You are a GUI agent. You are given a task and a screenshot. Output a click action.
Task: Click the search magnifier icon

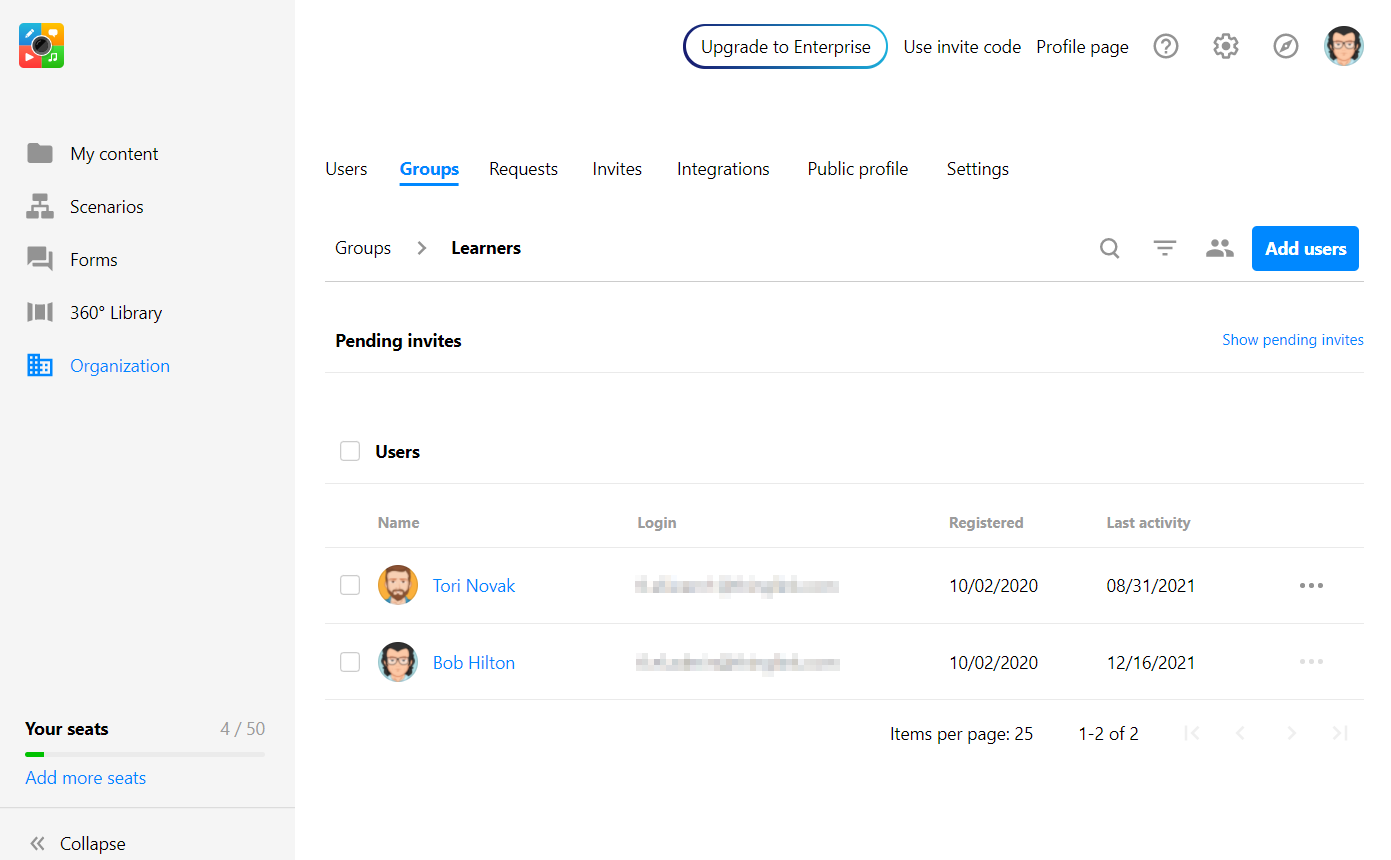click(x=1110, y=248)
